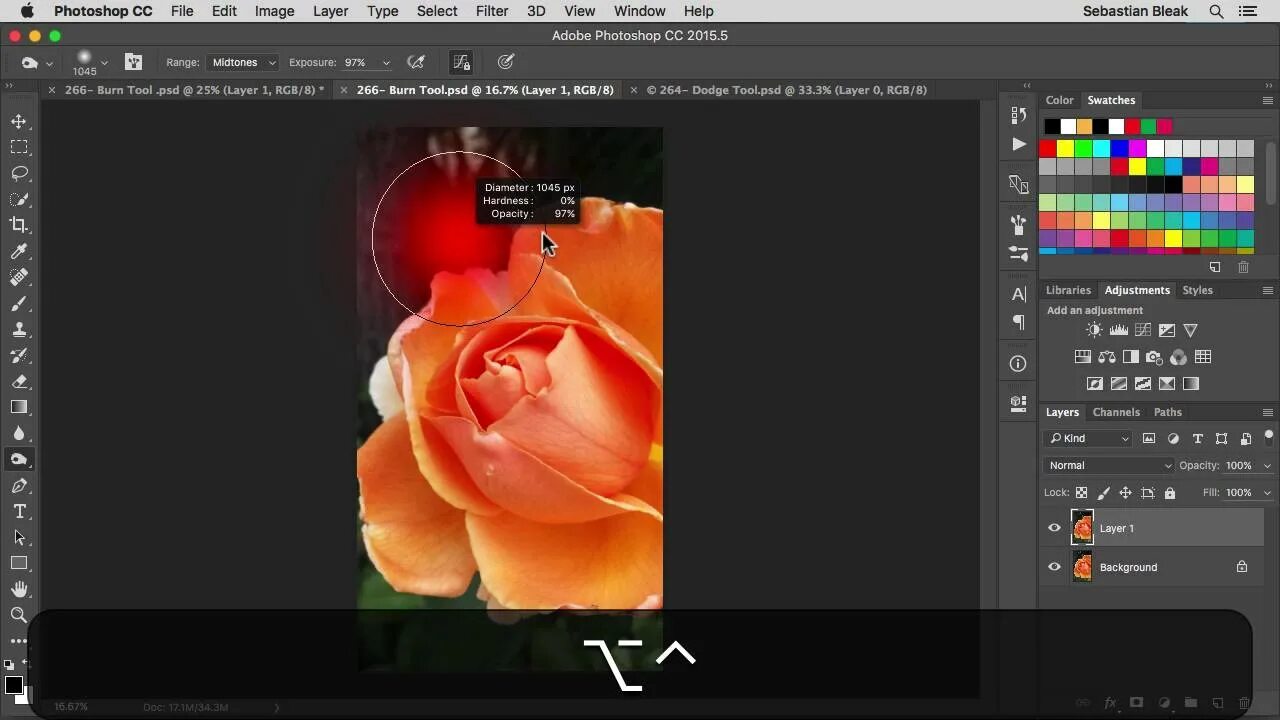
Task: Select the Rectangular Marquee tool
Action: [19, 147]
